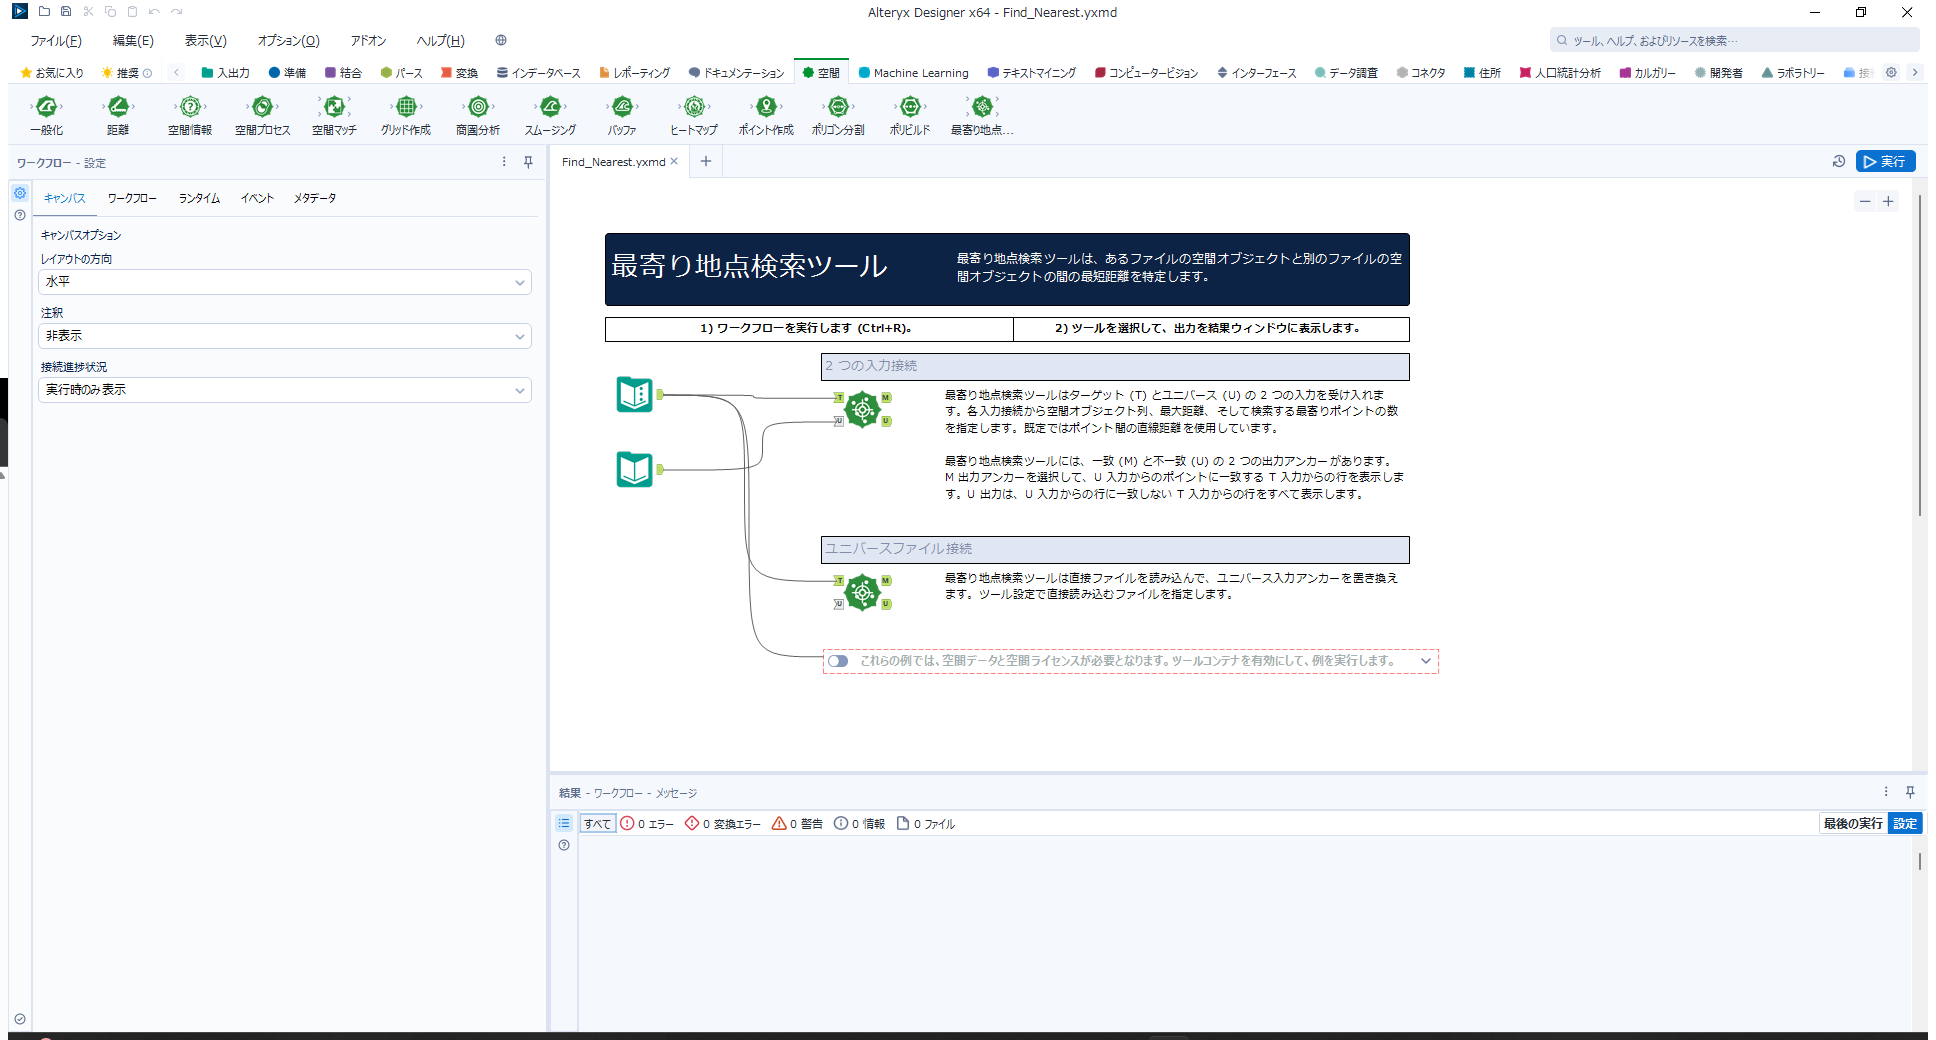Enable the disabled tool container toggle
The image size is (1936, 1040).
point(838,661)
